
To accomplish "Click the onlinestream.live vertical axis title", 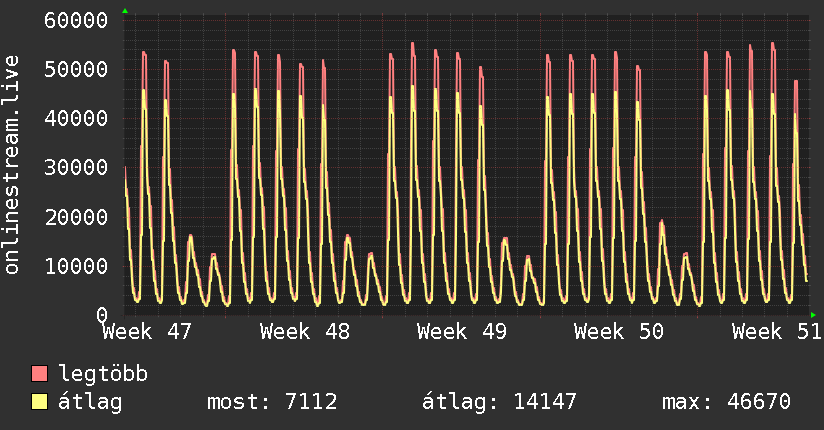I will 11,165.
